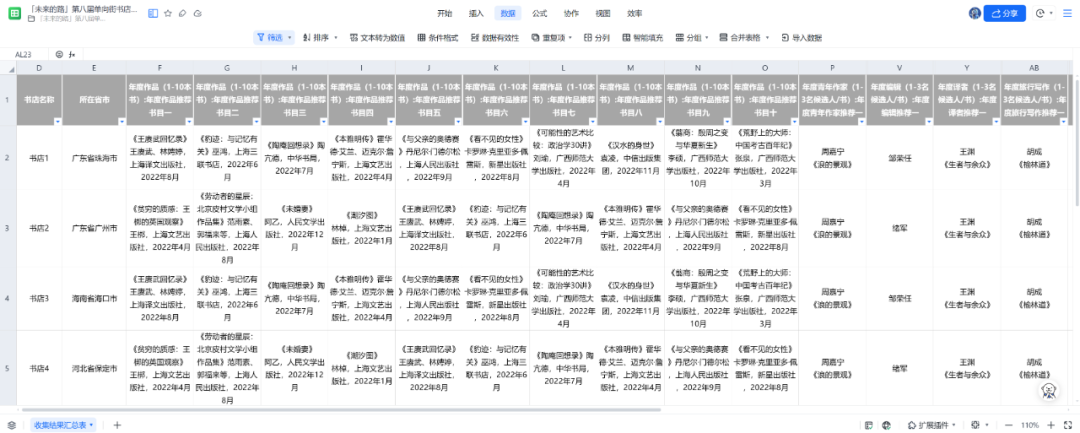Viewport: 1080px width, 433px height.
Task: Open filter arrow on 年度译者 header cell
Action: point(996,121)
